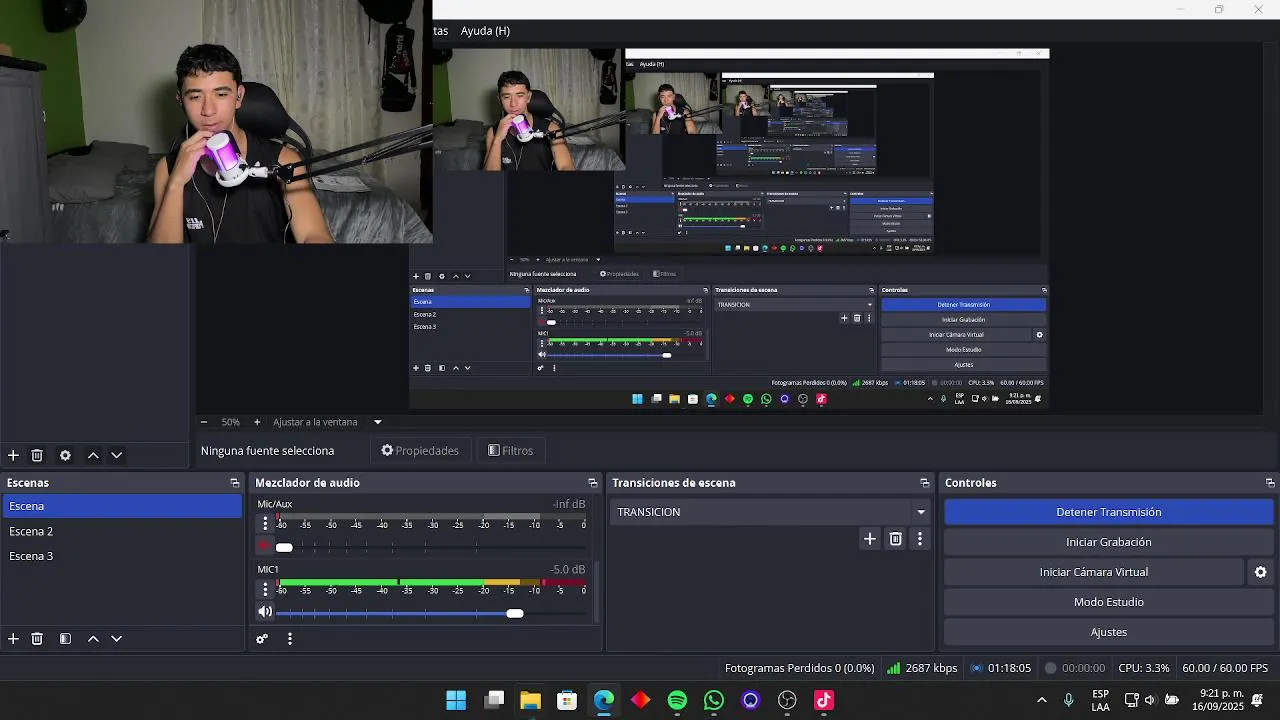1280x720 pixels.
Task: Click the CPU: 3.3% status text
Action: pos(1144,668)
